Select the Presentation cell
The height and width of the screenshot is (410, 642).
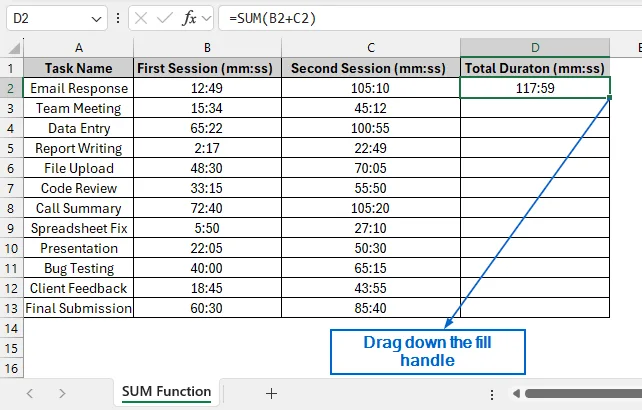[x=79, y=248]
